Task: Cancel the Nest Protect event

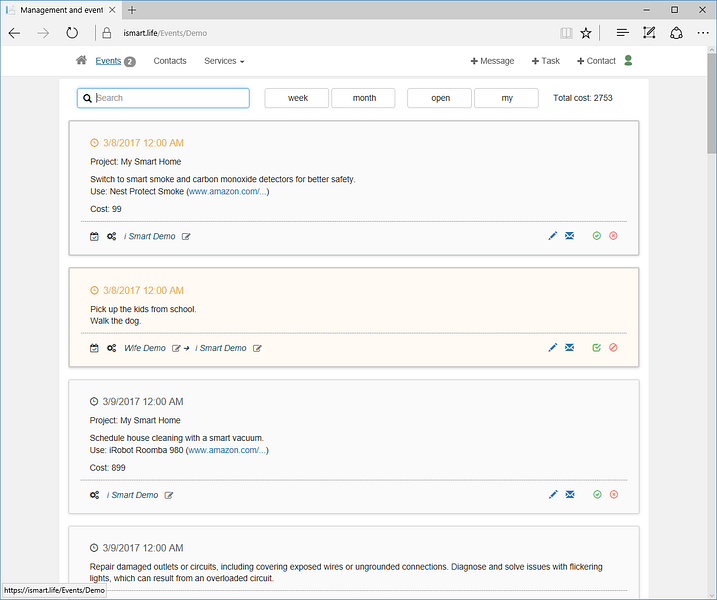Action: [x=613, y=236]
